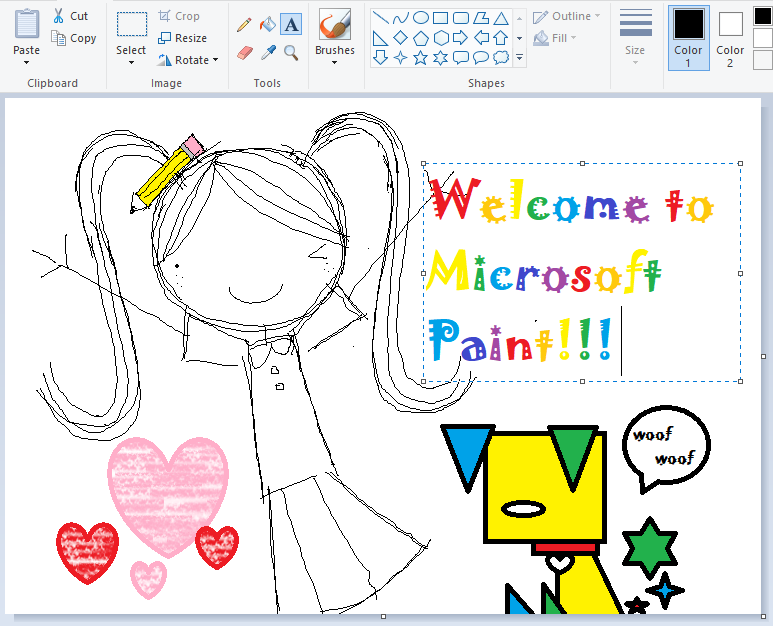Click the Paste clipboard icon

pyautogui.click(x=27, y=24)
